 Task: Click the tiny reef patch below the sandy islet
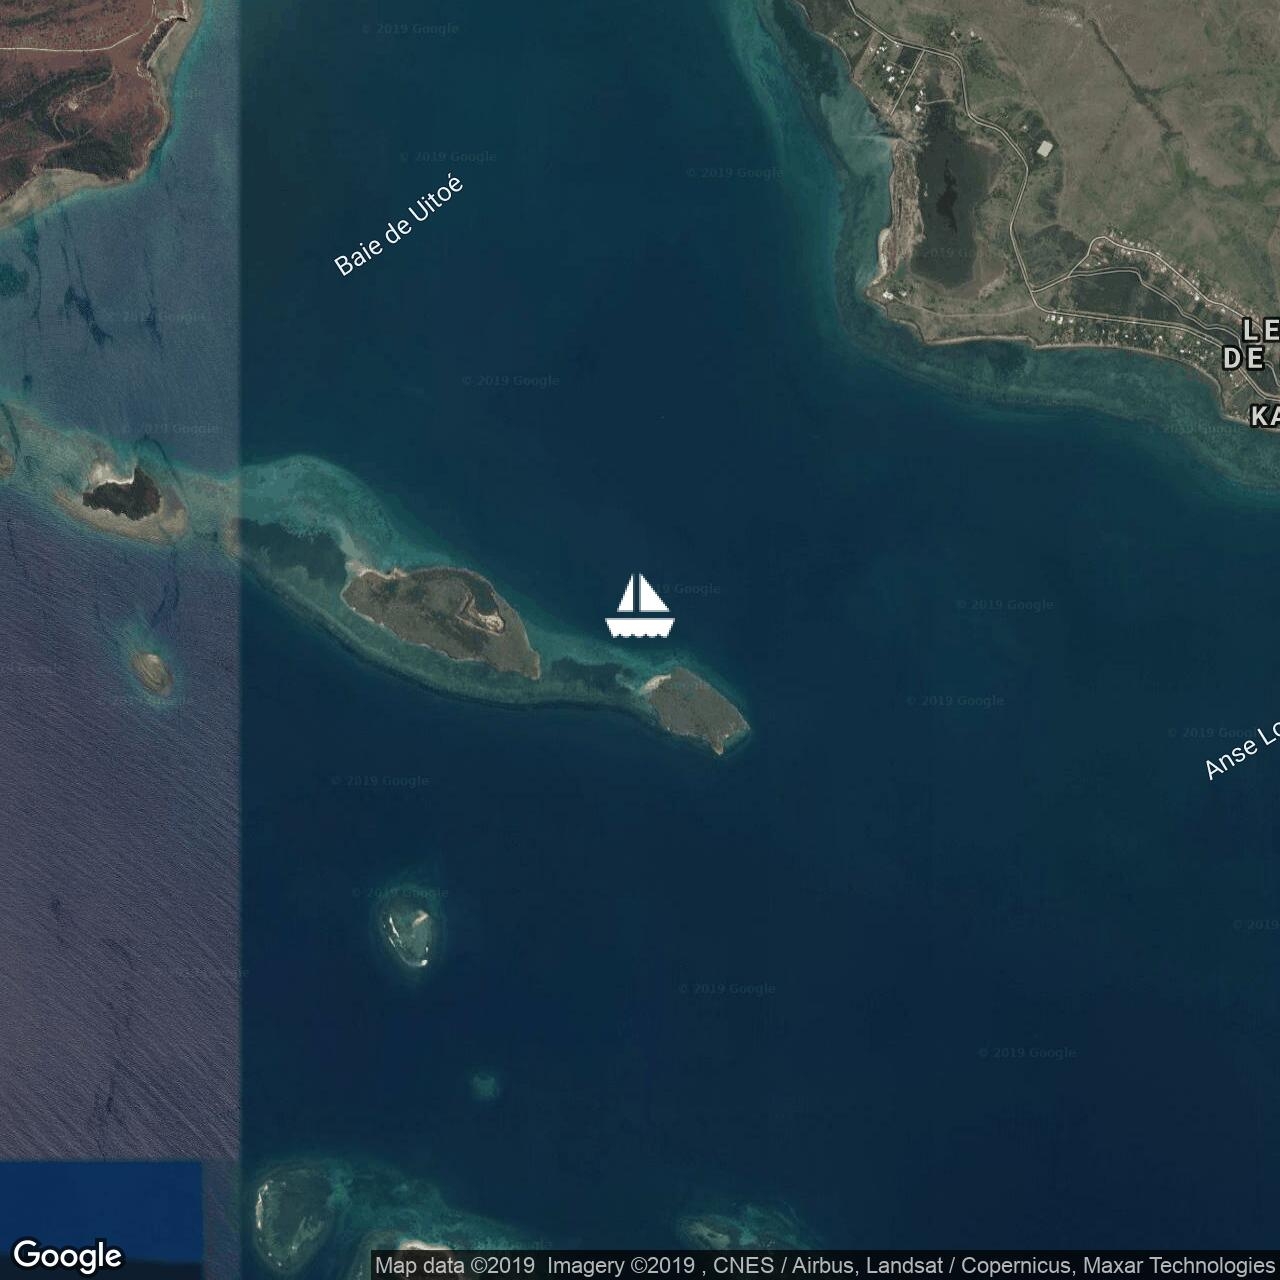484,1084
